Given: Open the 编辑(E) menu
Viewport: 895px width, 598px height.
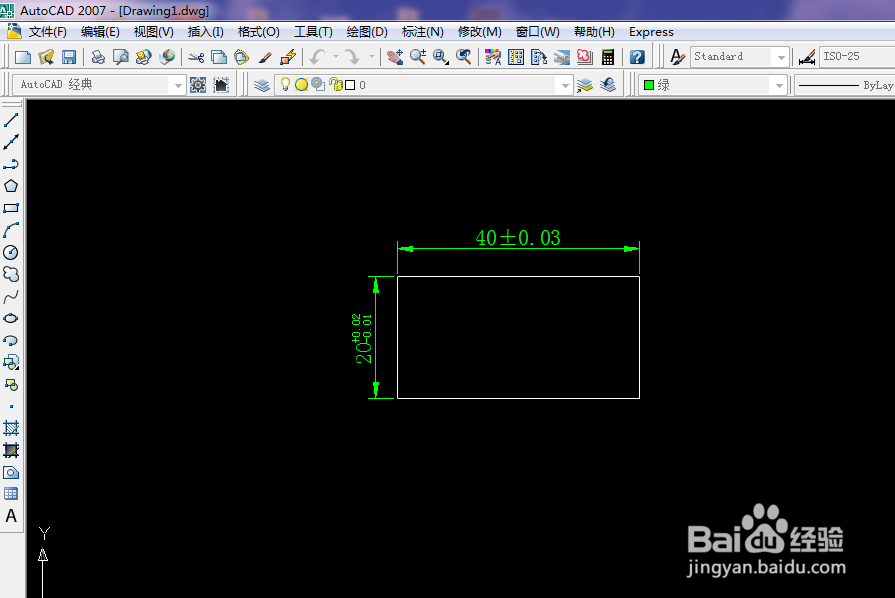Looking at the screenshot, I should (100, 32).
